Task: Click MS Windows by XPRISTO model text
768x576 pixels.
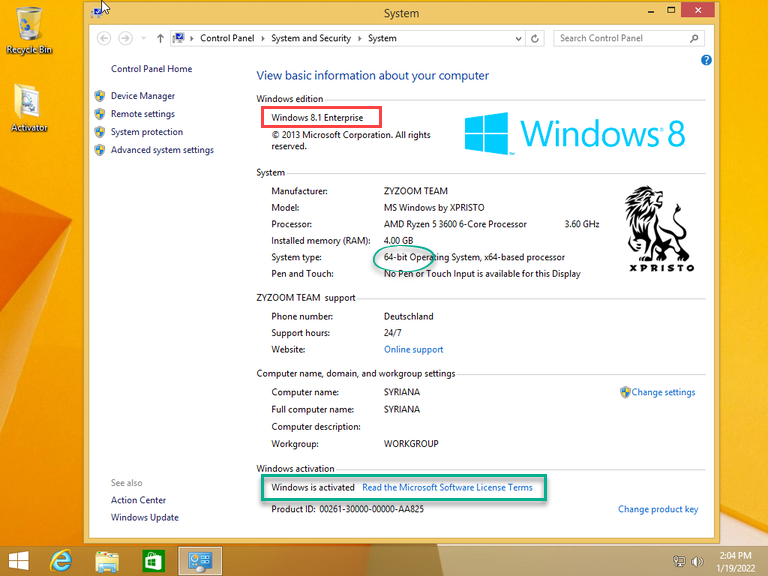Action: (x=434, y=208)
